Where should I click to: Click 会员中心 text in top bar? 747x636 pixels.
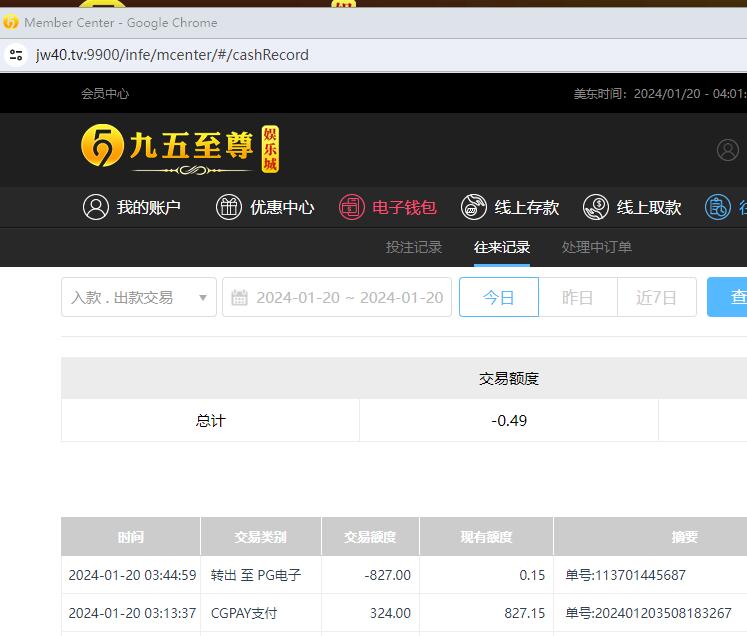pos(105,93)
